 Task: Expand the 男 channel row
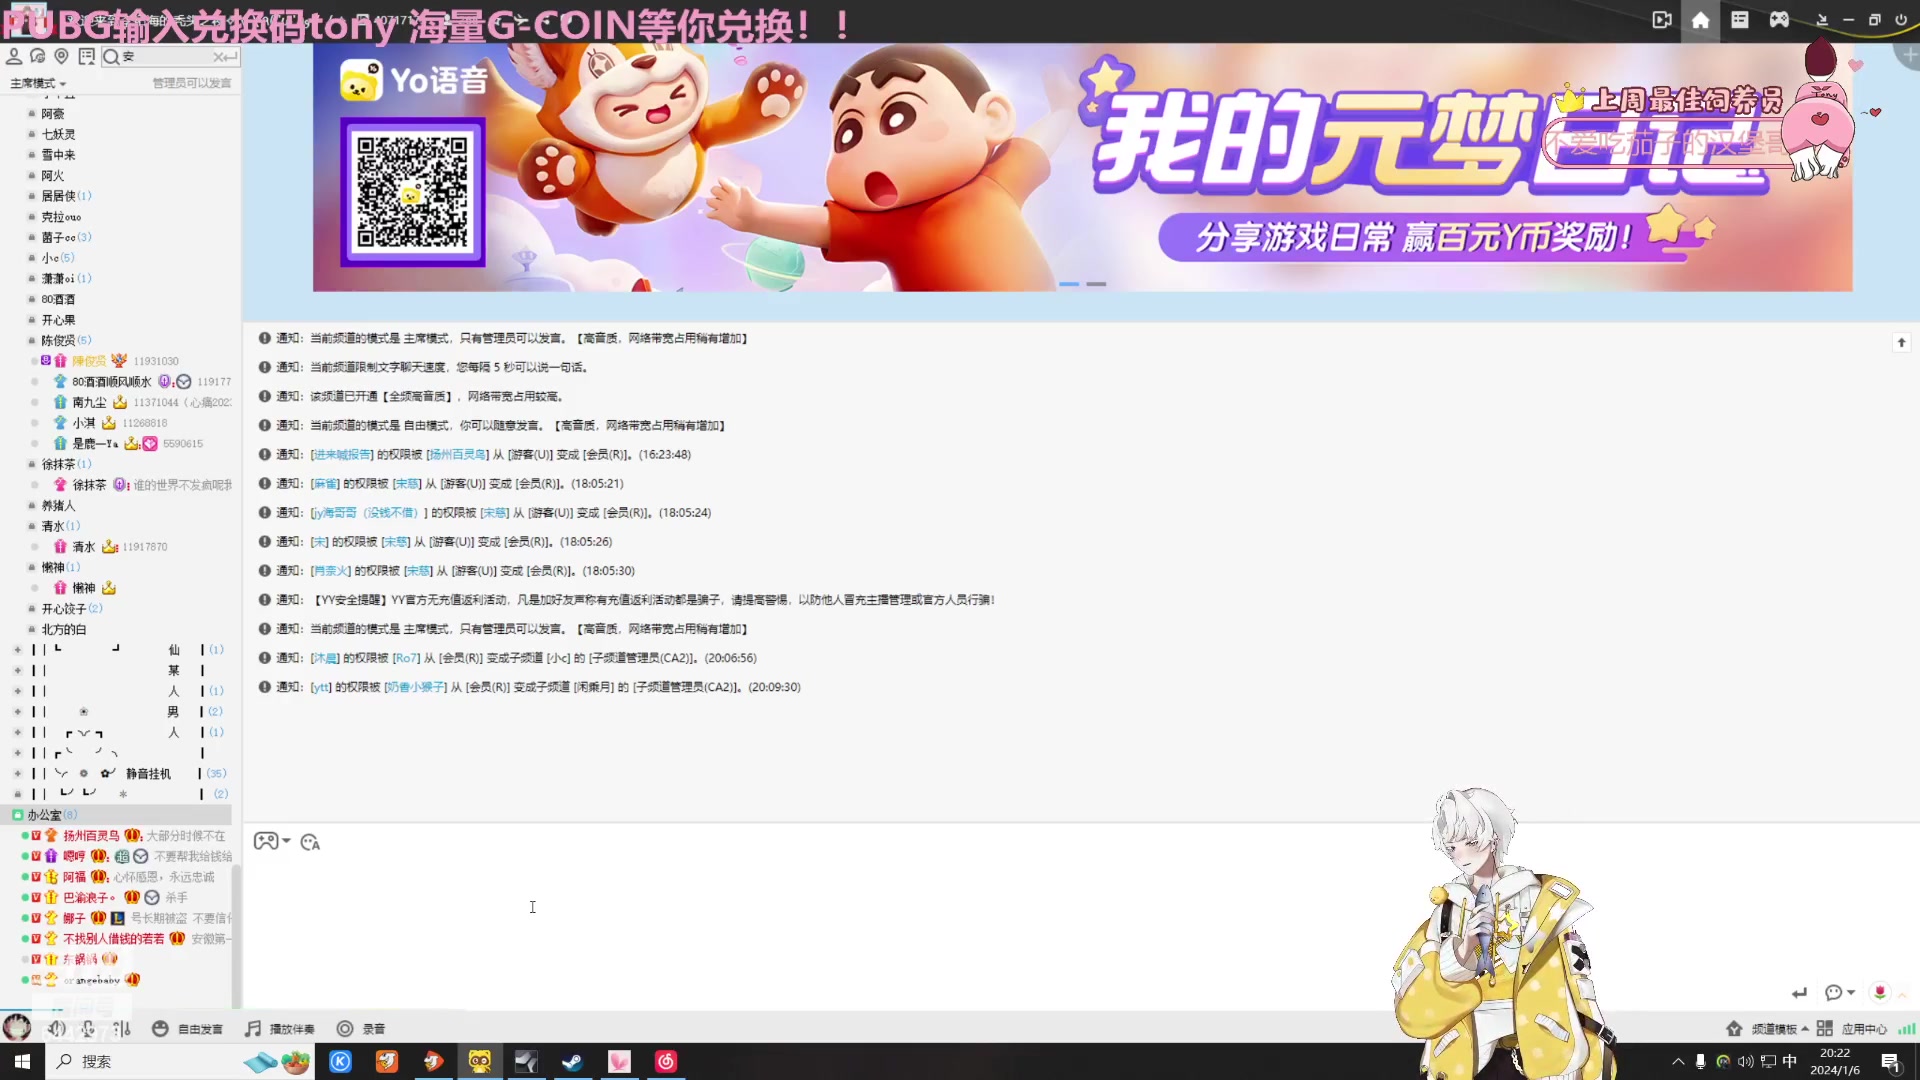pos(17,712)
